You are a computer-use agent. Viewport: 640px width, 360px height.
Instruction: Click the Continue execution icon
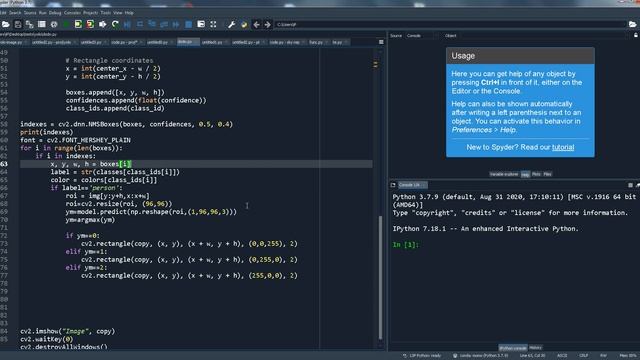click(x=176, y=24)
